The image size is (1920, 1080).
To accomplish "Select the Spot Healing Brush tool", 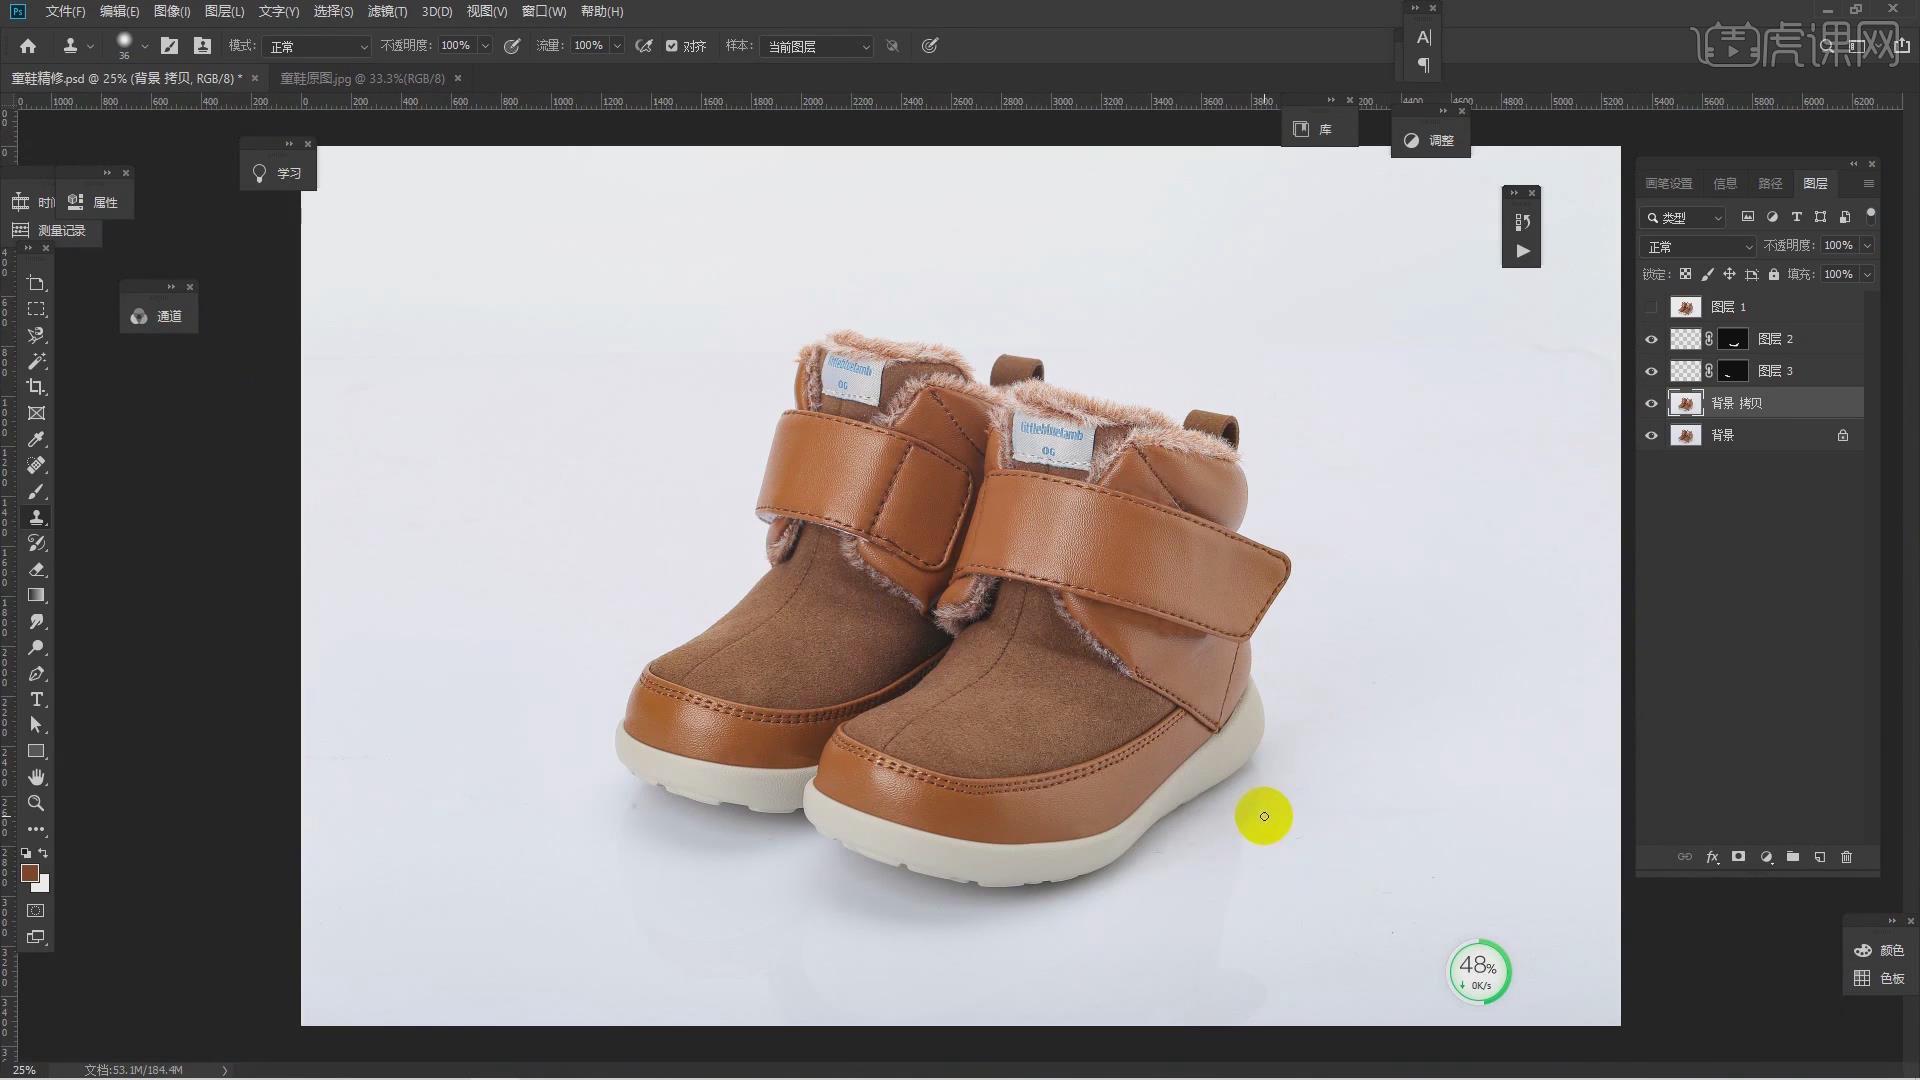I will [37, 466].
